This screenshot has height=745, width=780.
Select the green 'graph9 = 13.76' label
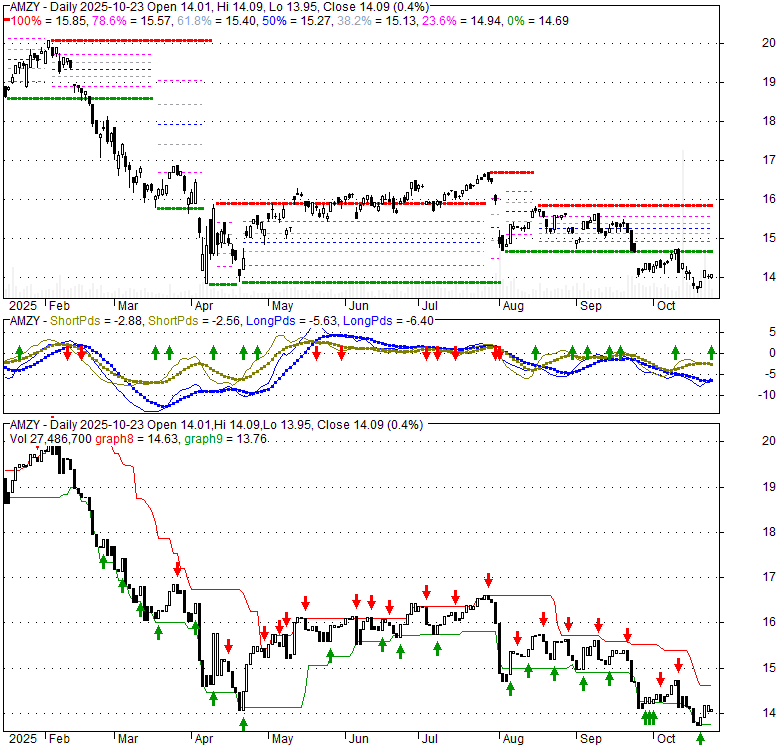pyautogui.click(x=226, y=439)
